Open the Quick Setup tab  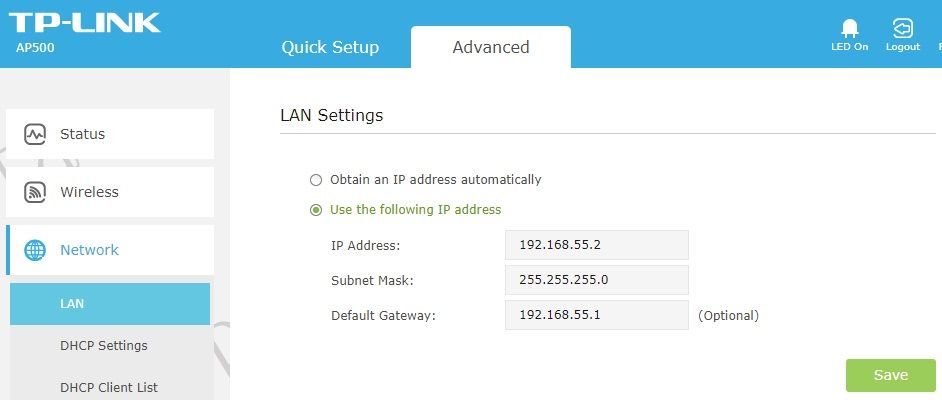[x=330, y=47]
